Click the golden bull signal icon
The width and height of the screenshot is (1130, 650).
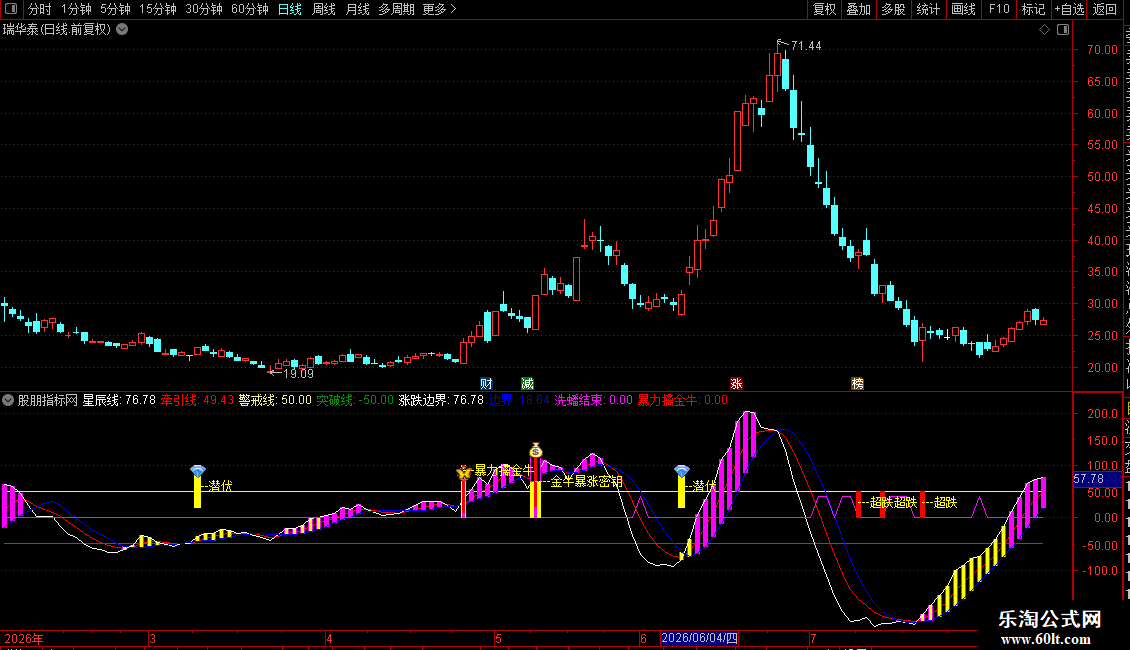tap(463, 473)
